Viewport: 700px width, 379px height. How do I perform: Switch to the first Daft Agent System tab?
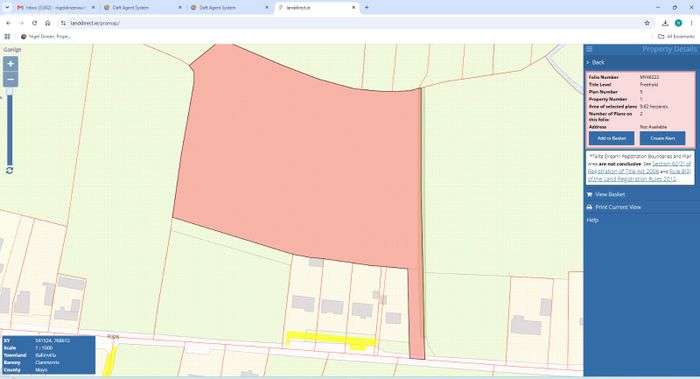point(142,8)
